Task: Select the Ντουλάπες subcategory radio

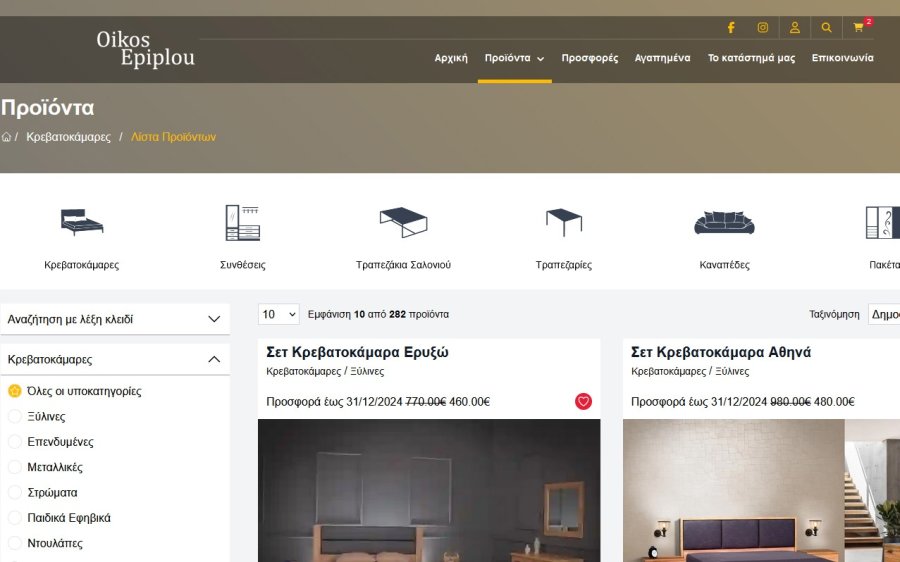Action: coord(15,543)
